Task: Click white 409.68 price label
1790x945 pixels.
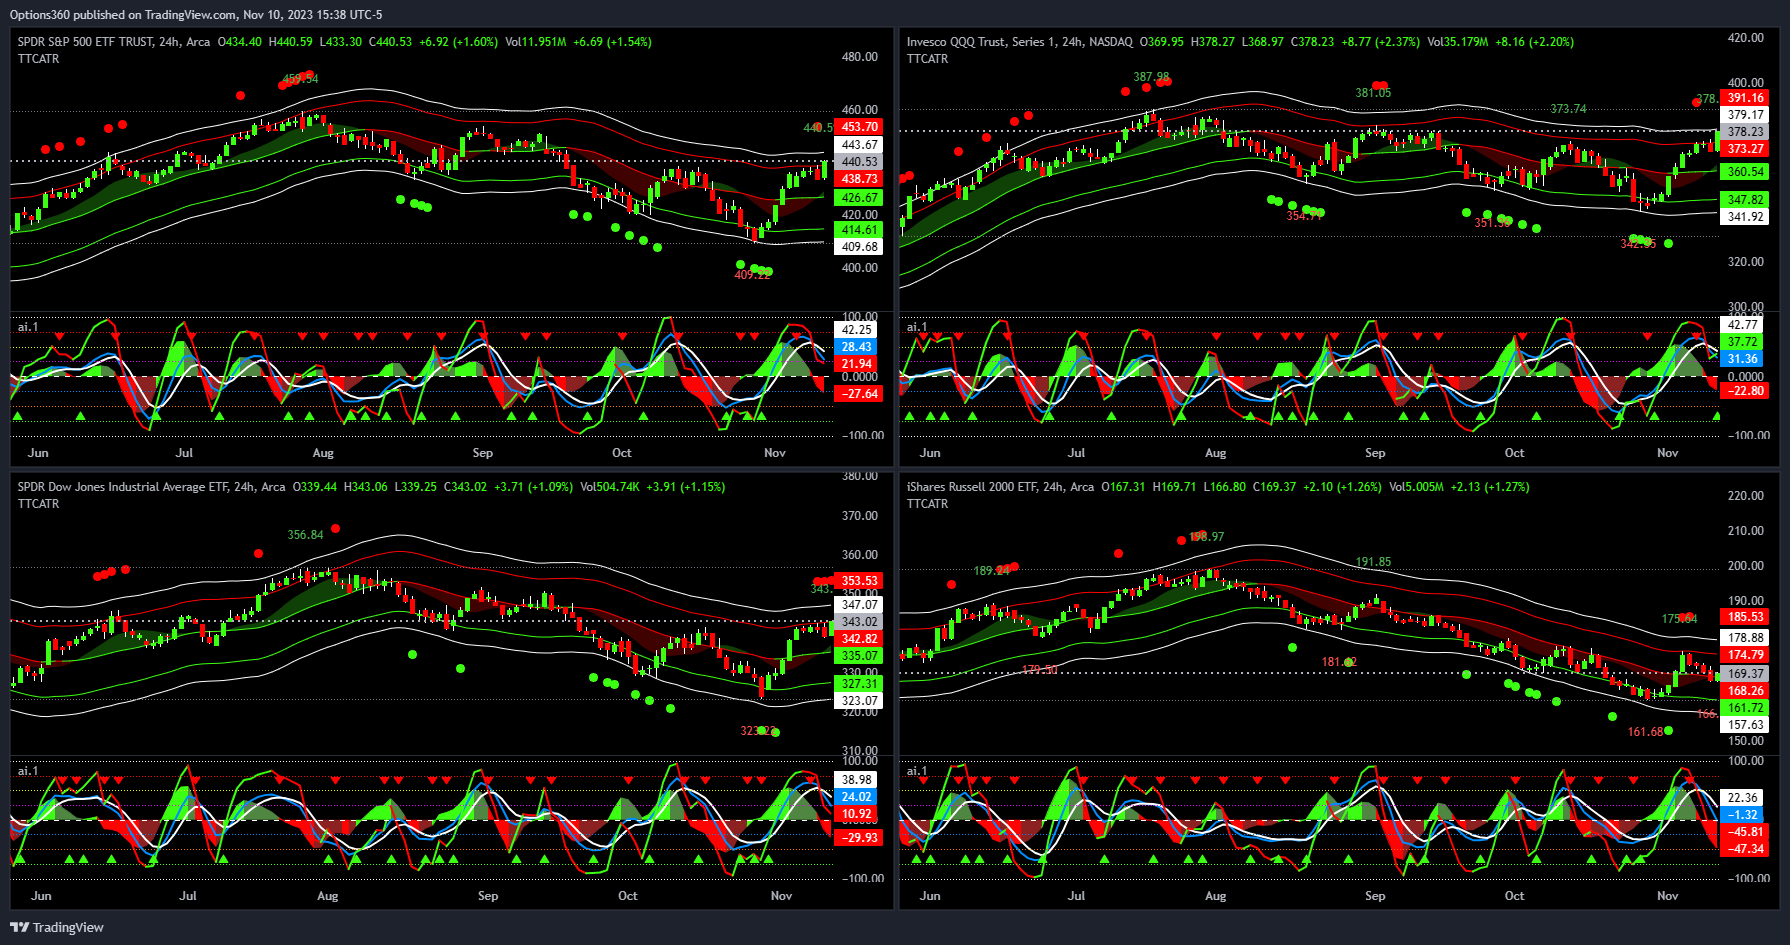Action: point(859,247)
